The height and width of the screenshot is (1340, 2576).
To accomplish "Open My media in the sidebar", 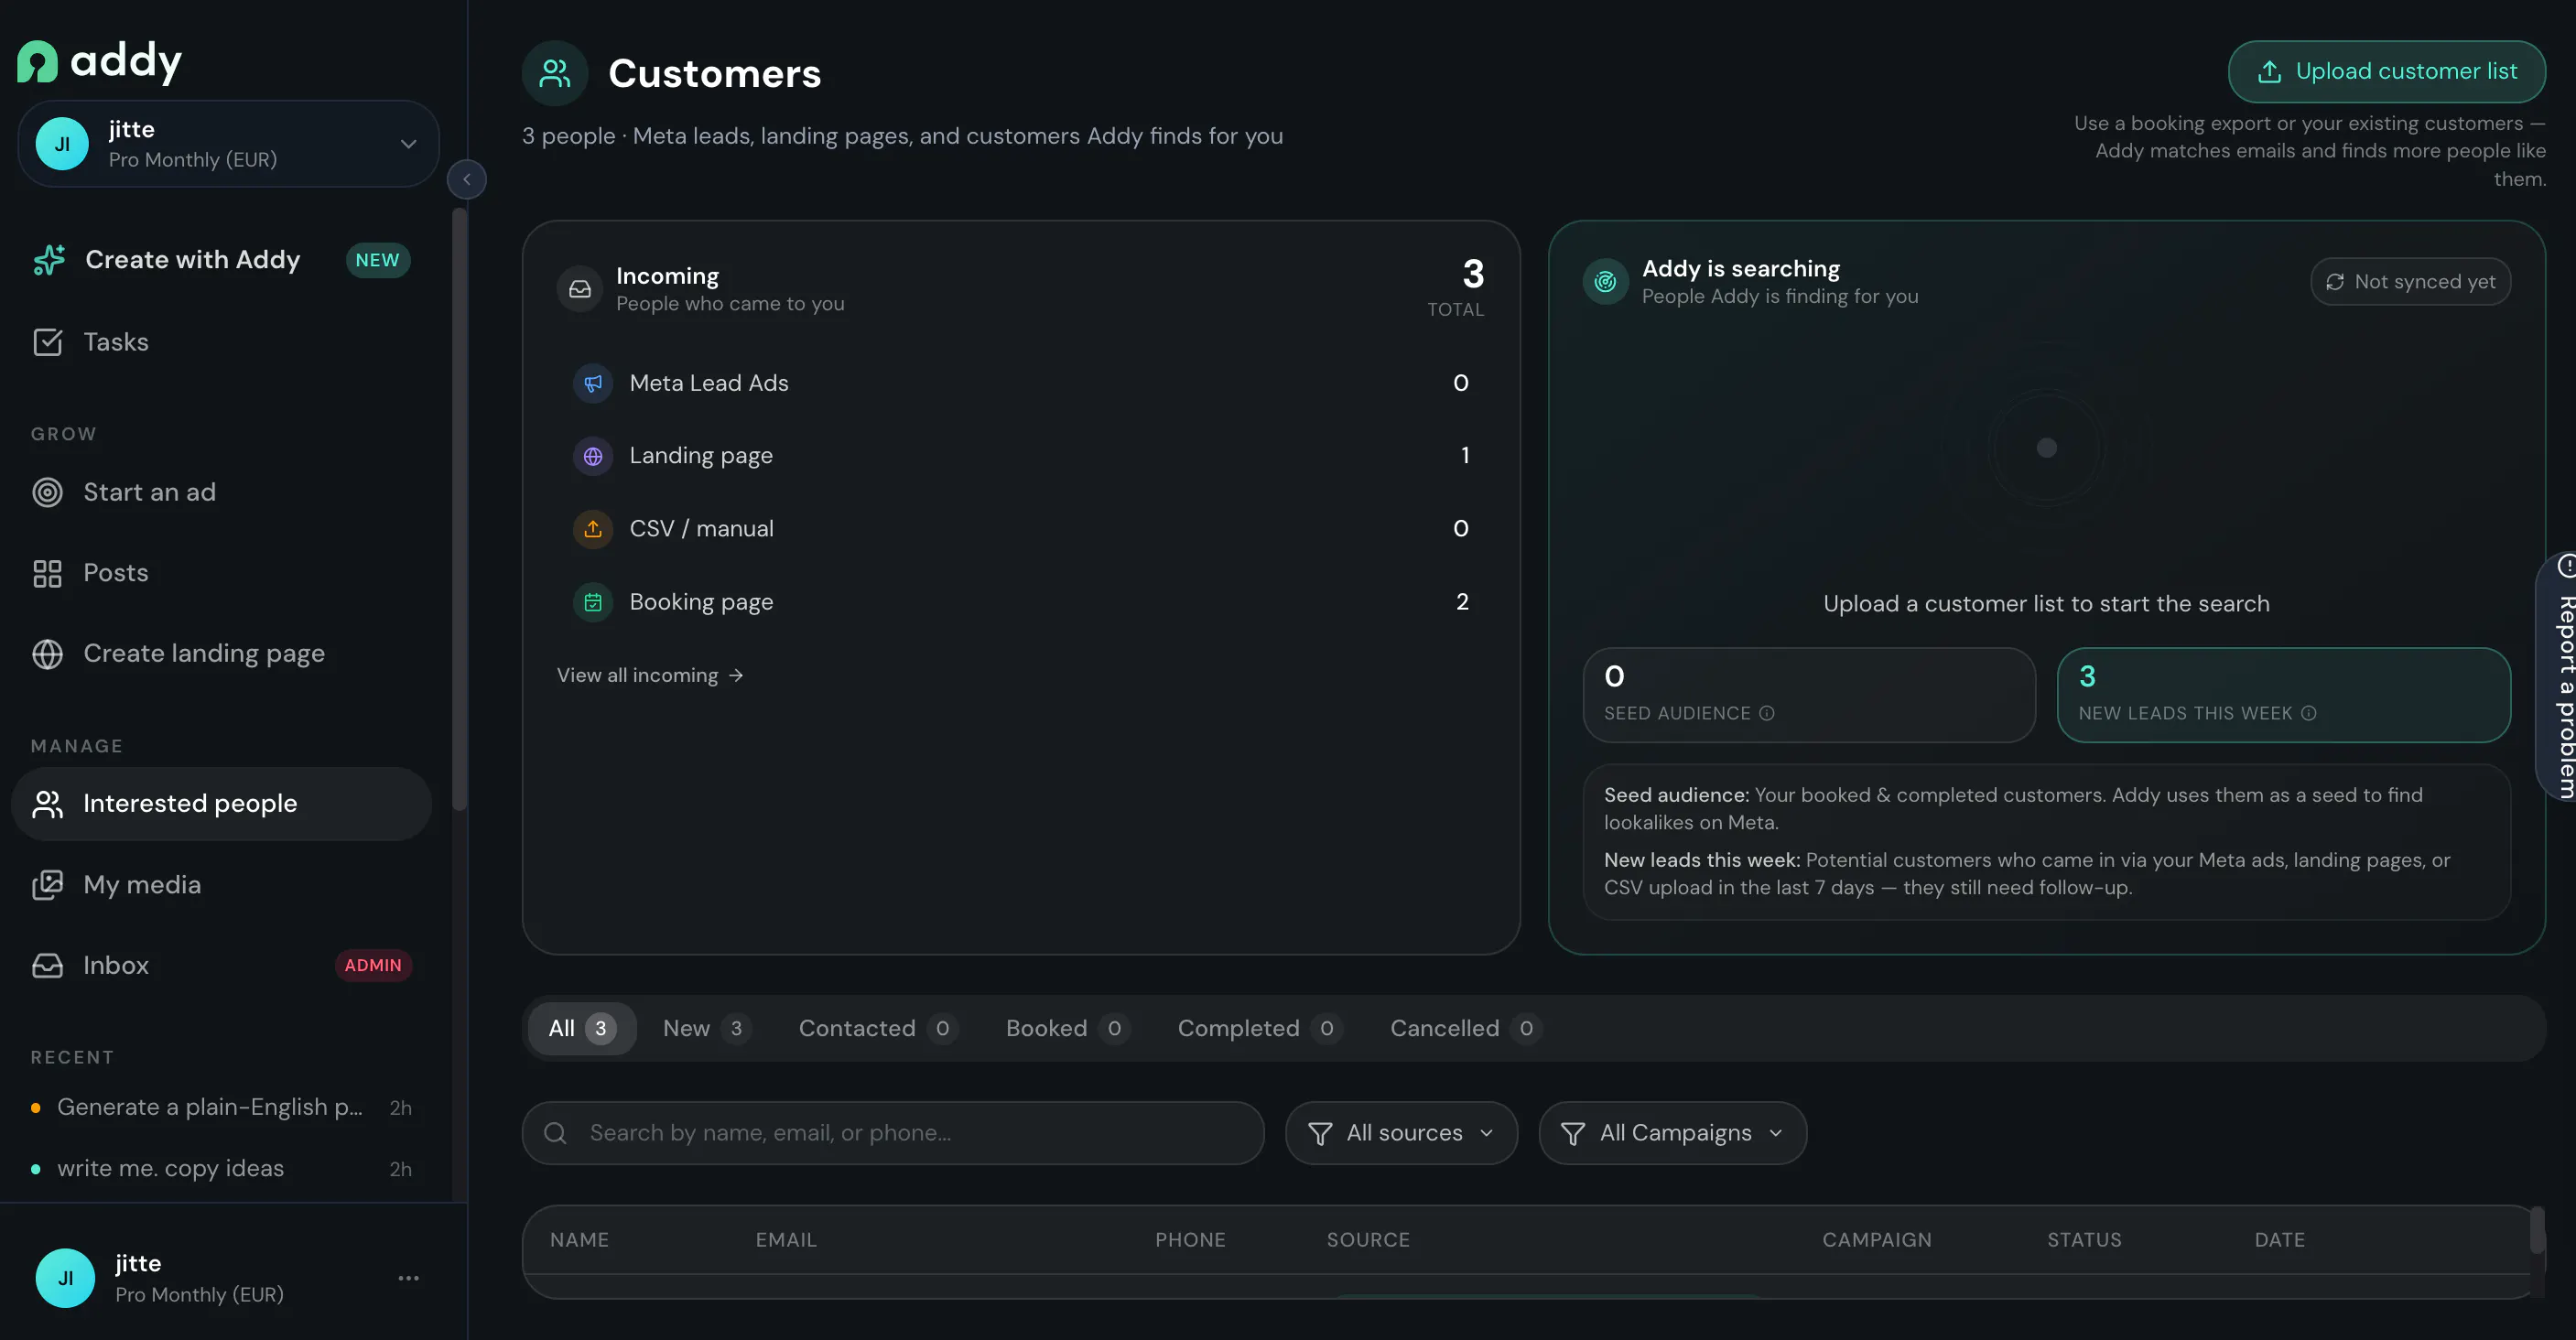I will [221, 885].
